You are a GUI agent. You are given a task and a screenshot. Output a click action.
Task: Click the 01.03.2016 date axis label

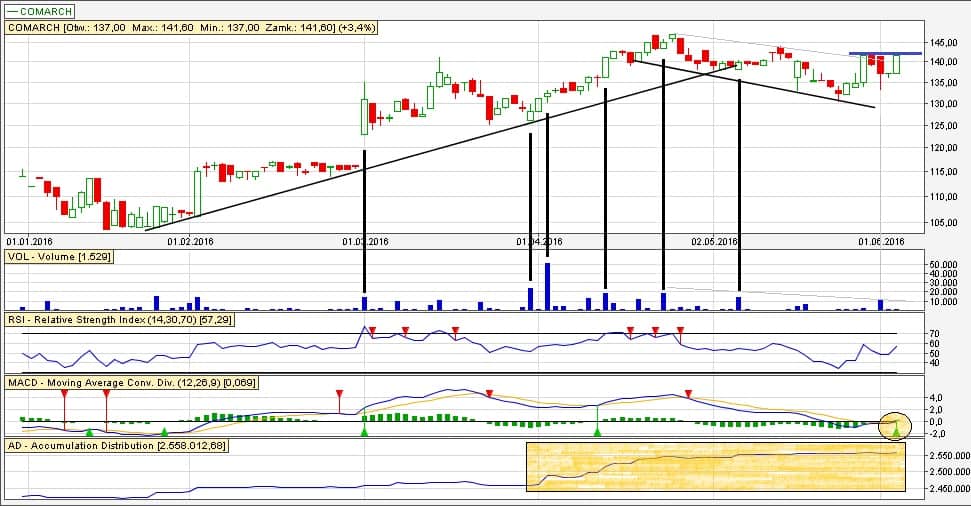365,241
